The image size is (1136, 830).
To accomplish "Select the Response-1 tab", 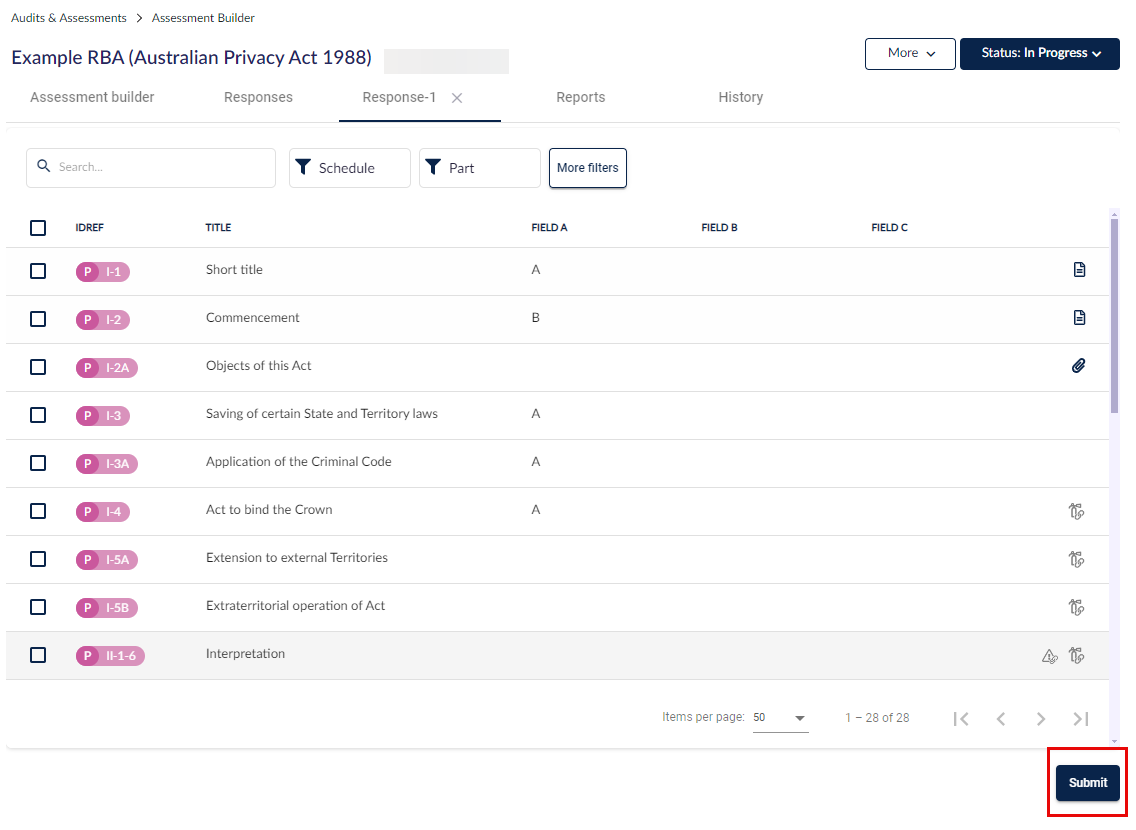I will [x=399, y=97].
